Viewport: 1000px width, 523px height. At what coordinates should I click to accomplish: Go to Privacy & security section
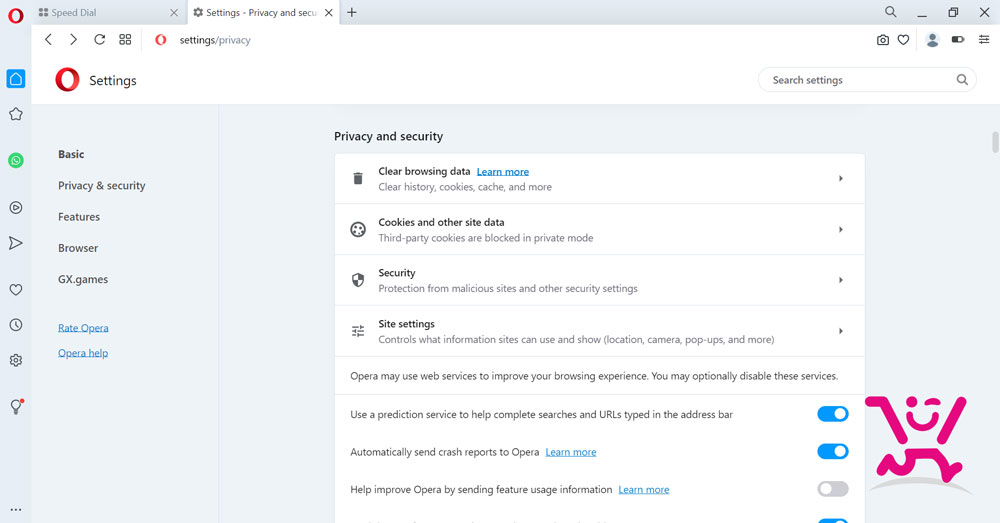101,186
